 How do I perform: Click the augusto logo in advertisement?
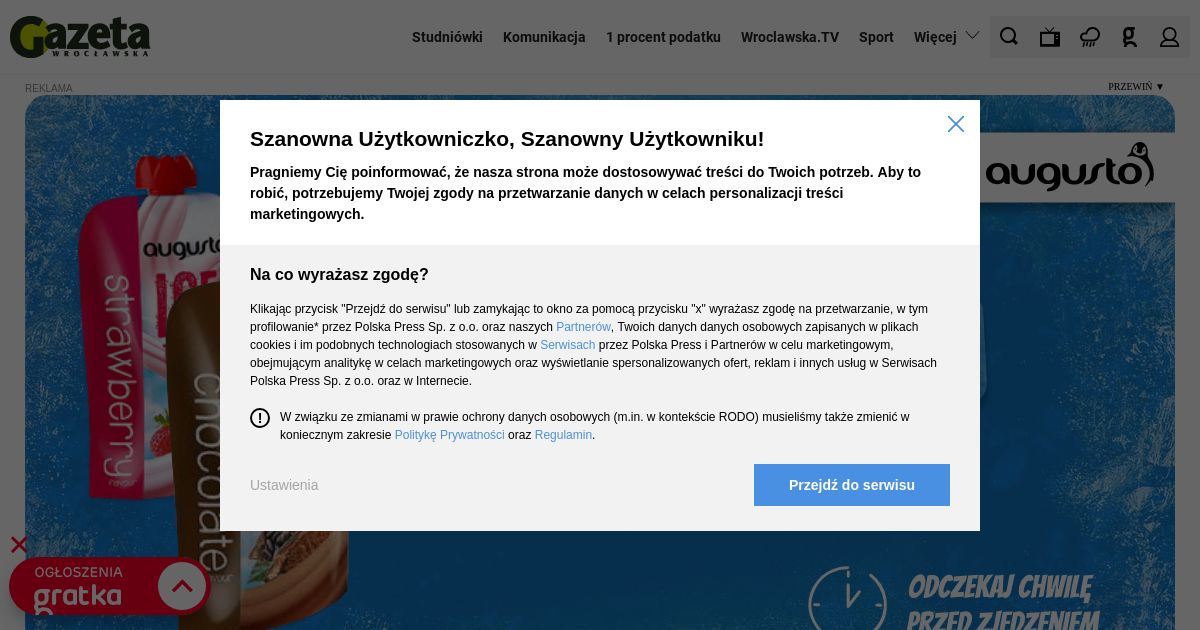click(x=1069, y=167)
